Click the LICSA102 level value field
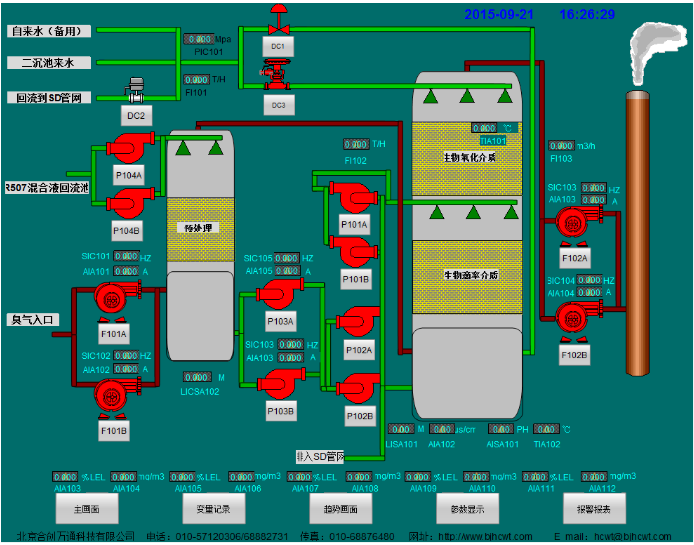Screen dimensions: 694x545 197,377
